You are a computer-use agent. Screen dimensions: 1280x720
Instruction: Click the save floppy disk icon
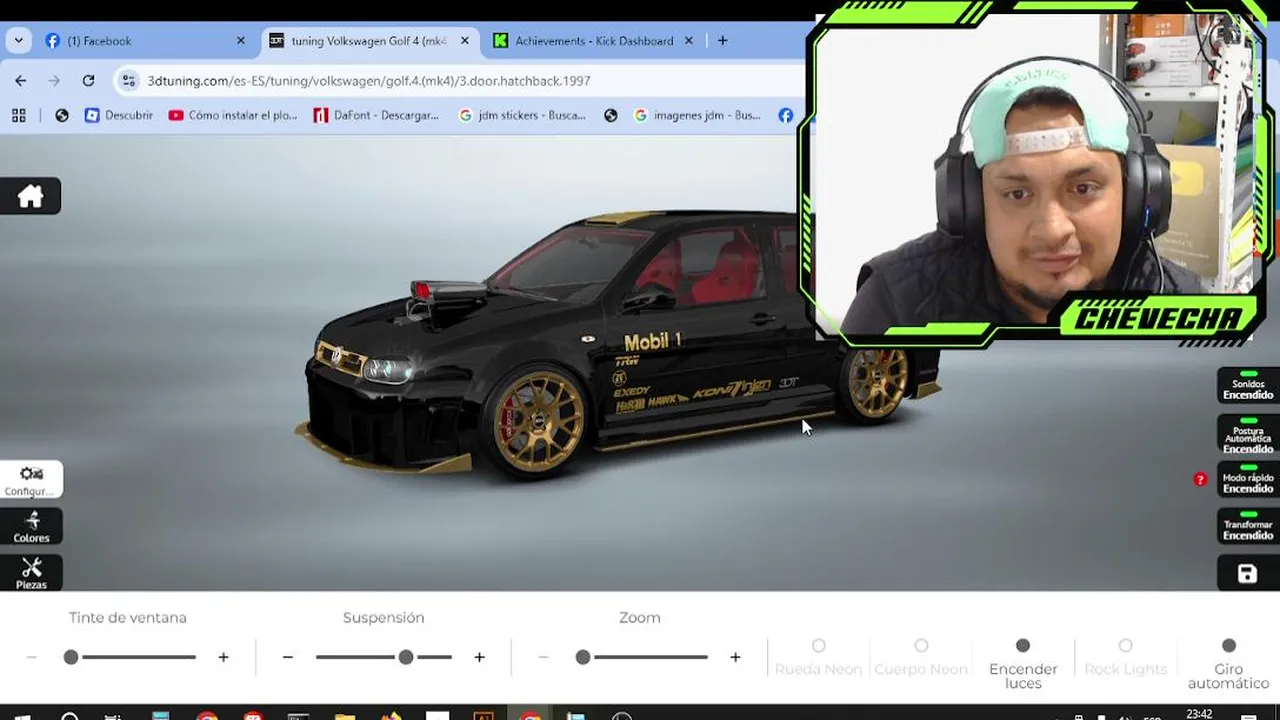pyautogui.click(x=1247, y=573)
